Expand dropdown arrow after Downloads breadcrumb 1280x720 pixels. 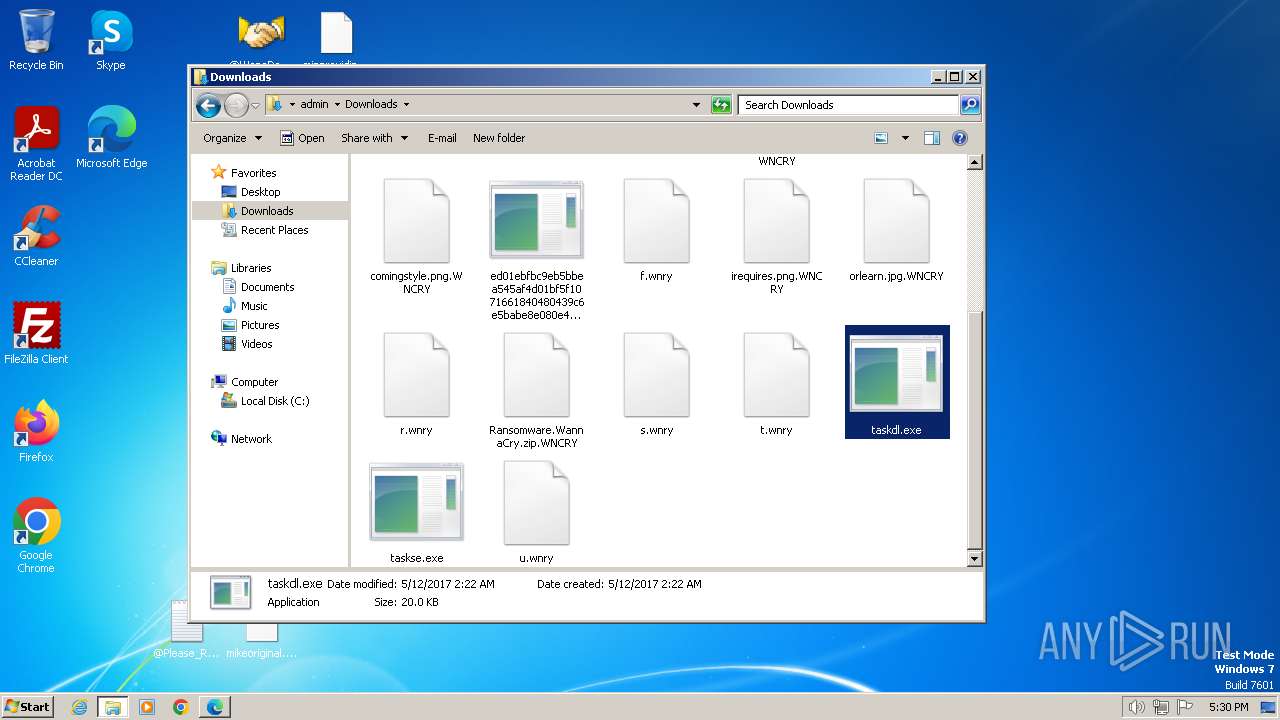coord(406,104)
